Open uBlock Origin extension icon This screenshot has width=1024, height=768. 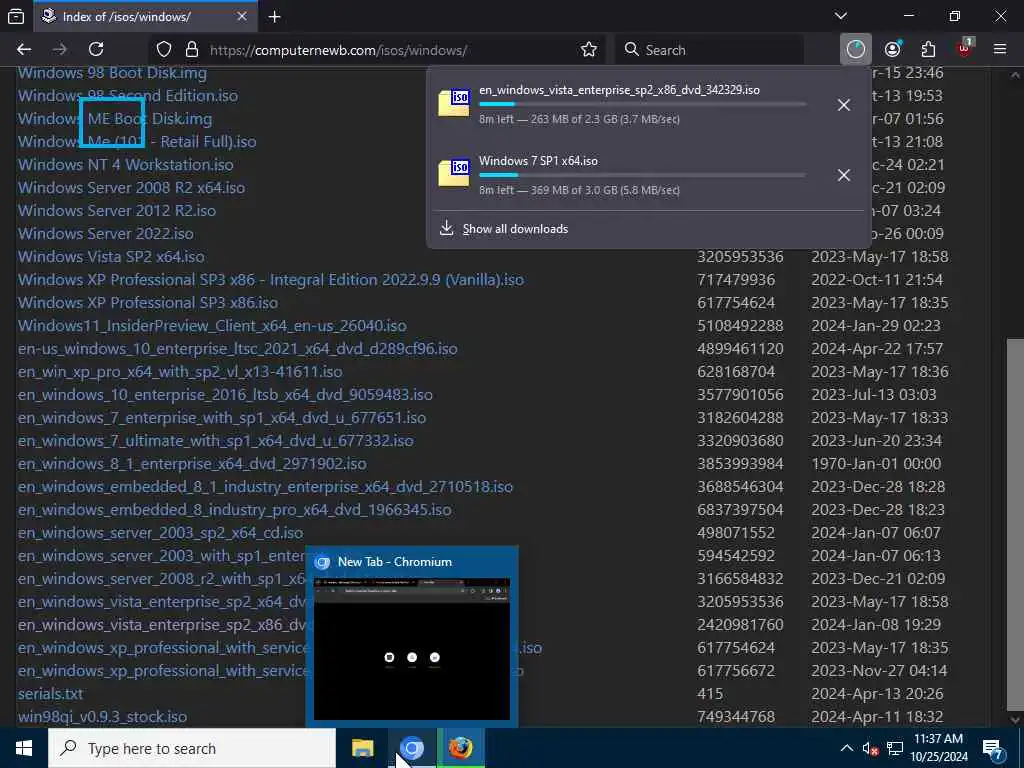tap(965, 48)
